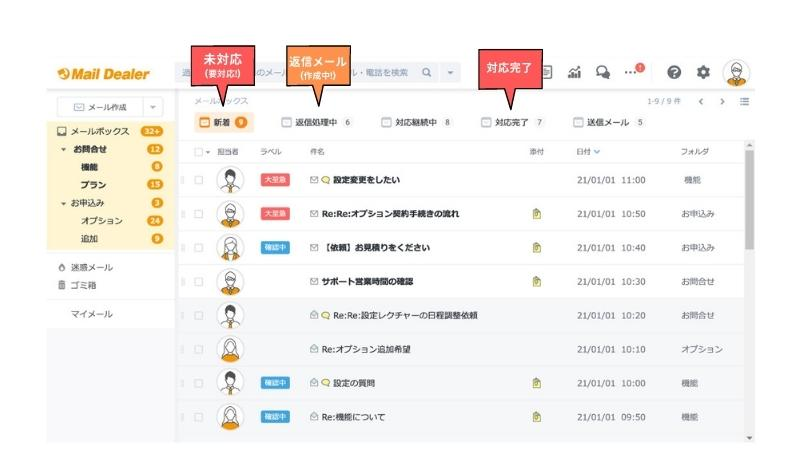The height and width of the screenshot is (450, 800).
Task: Click the user profile avatar
Action: (x=736, y=72)
